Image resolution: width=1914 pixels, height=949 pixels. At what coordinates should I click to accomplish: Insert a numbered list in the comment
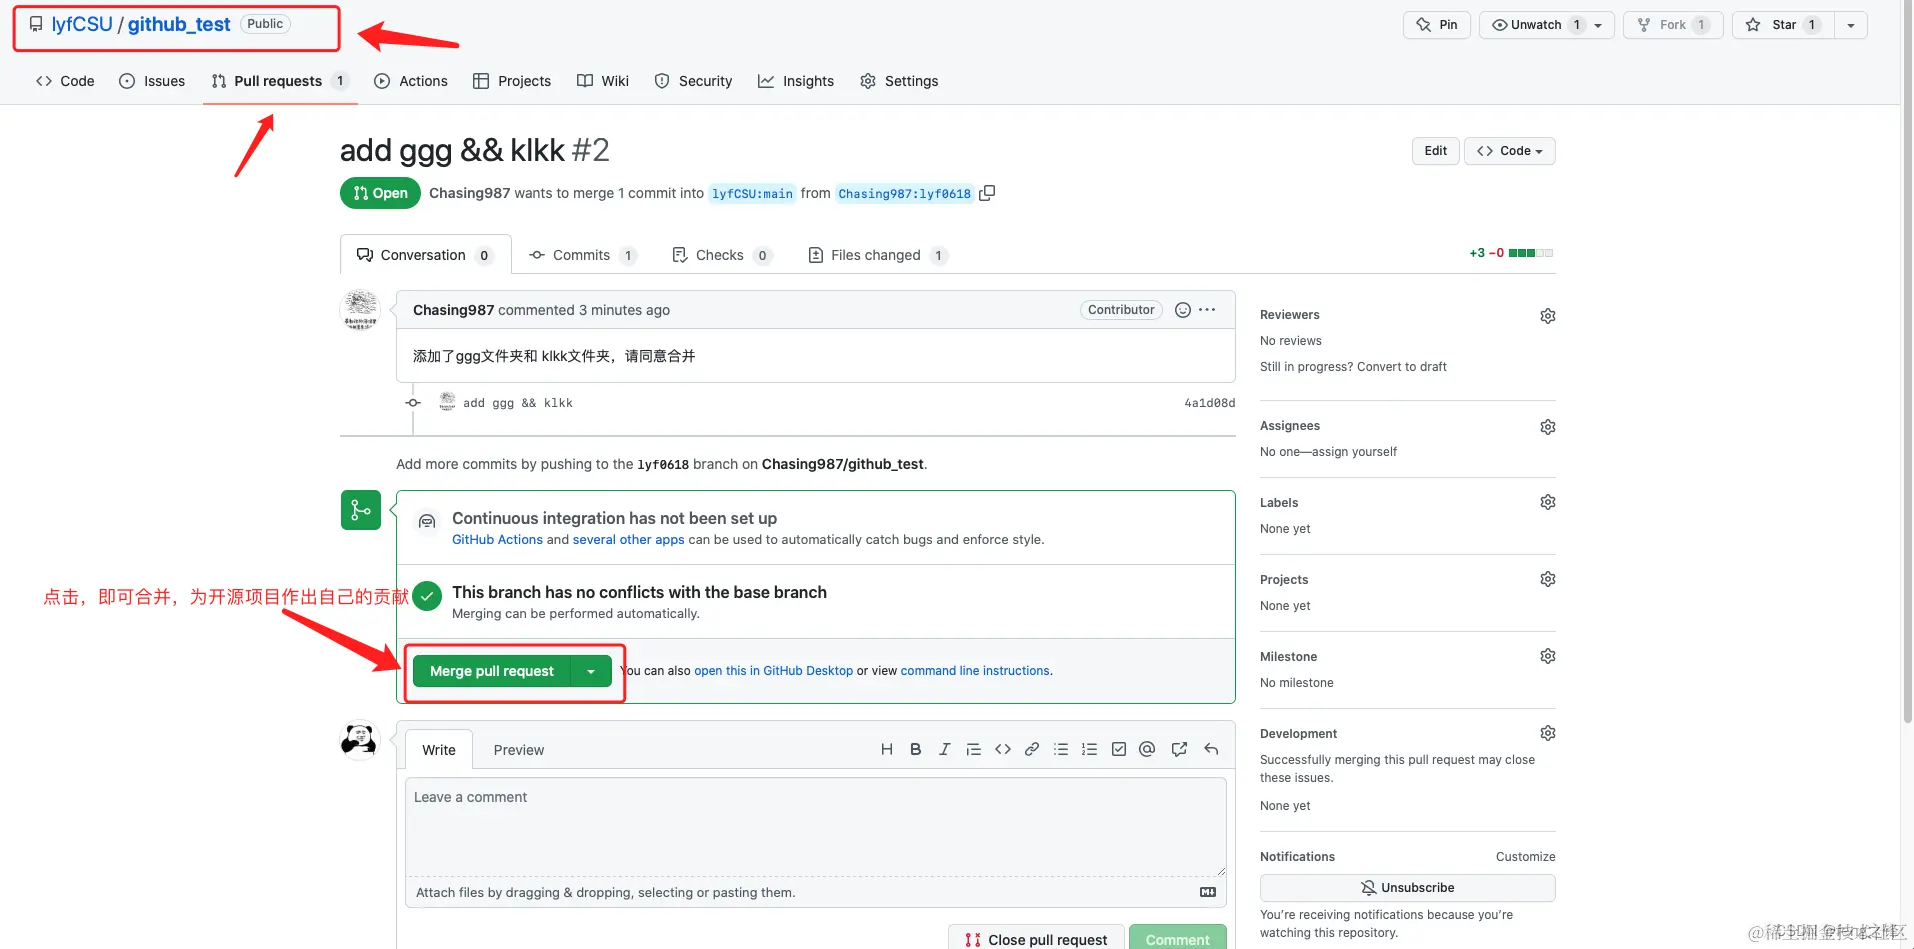point(1090,749)
